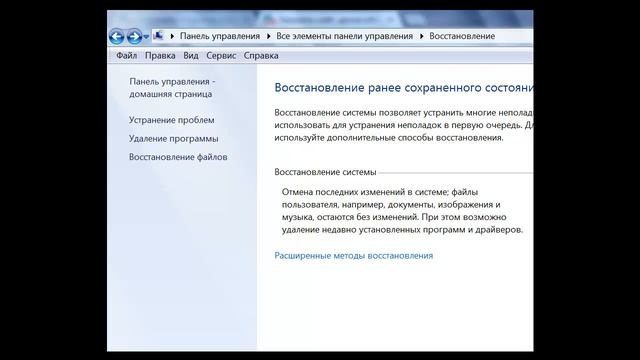Click Расширенные методы восстановления link

click(x=353, y=256)
